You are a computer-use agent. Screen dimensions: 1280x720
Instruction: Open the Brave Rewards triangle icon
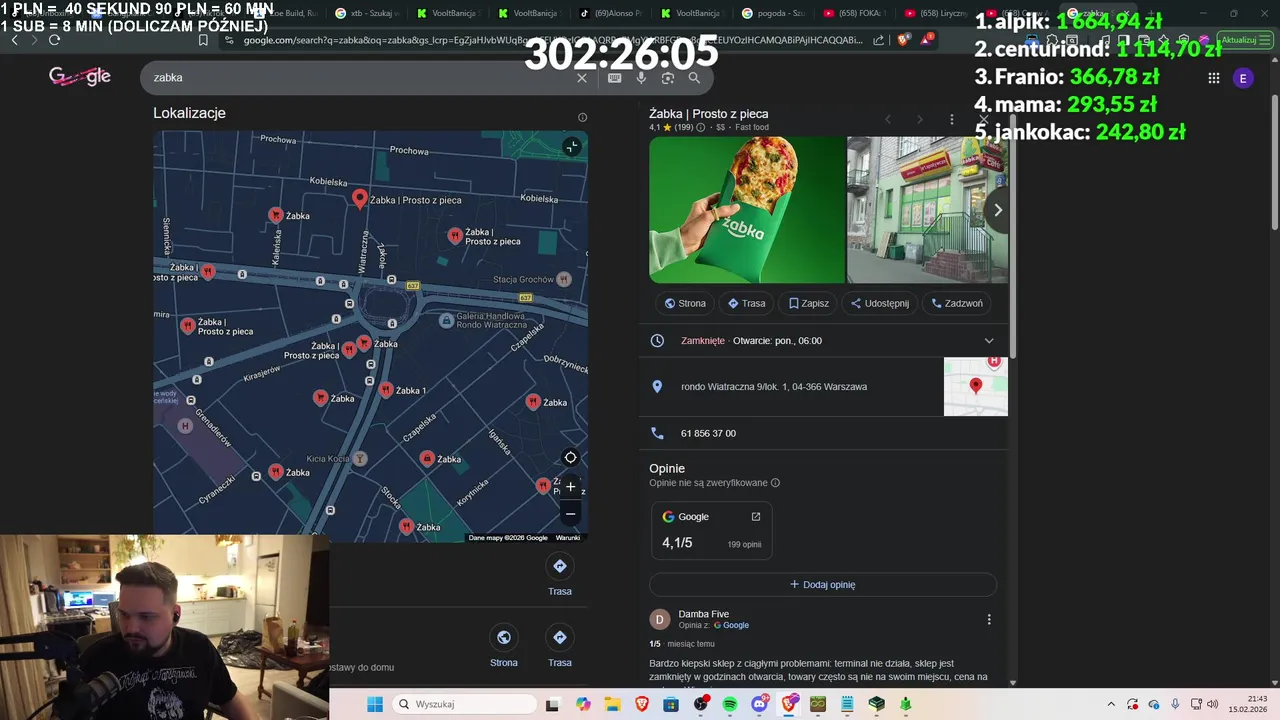click(927, 40)
